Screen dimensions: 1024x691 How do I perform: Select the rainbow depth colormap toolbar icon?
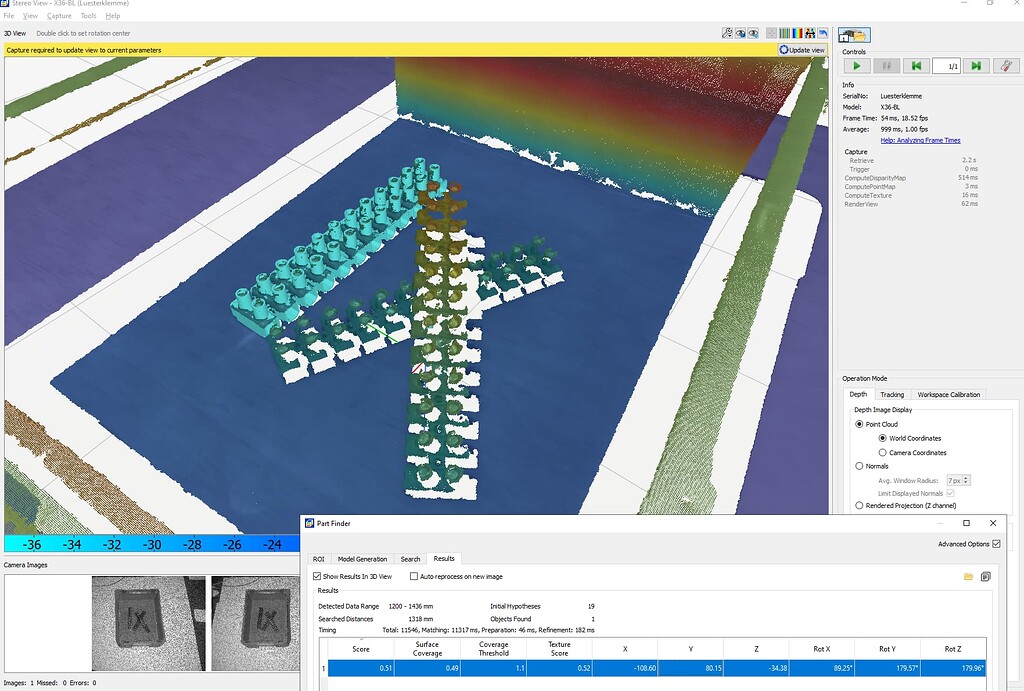[796, 32]
